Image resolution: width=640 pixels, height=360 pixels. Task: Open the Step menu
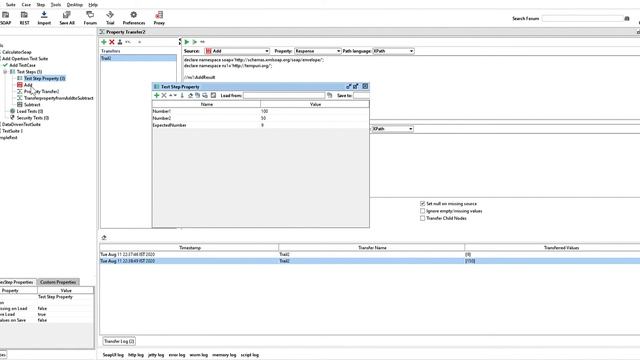point(41,5)
